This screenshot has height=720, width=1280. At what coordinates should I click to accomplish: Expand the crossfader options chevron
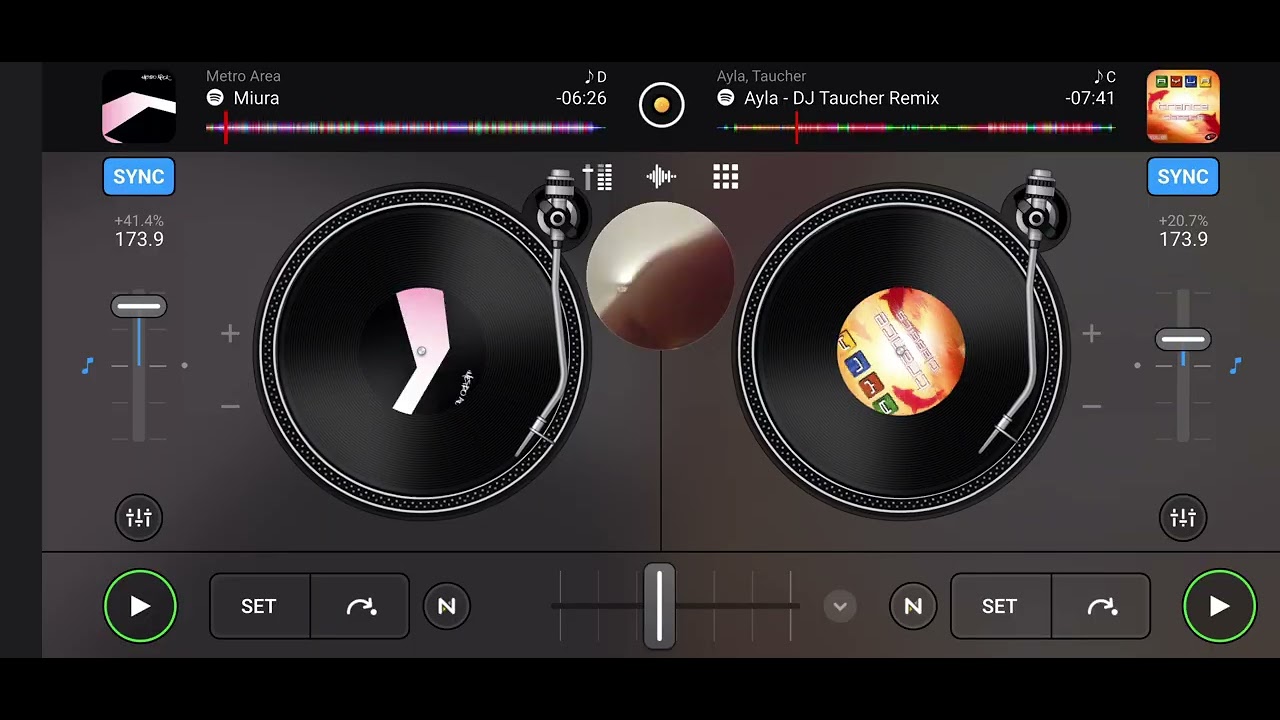coord(840,606)
